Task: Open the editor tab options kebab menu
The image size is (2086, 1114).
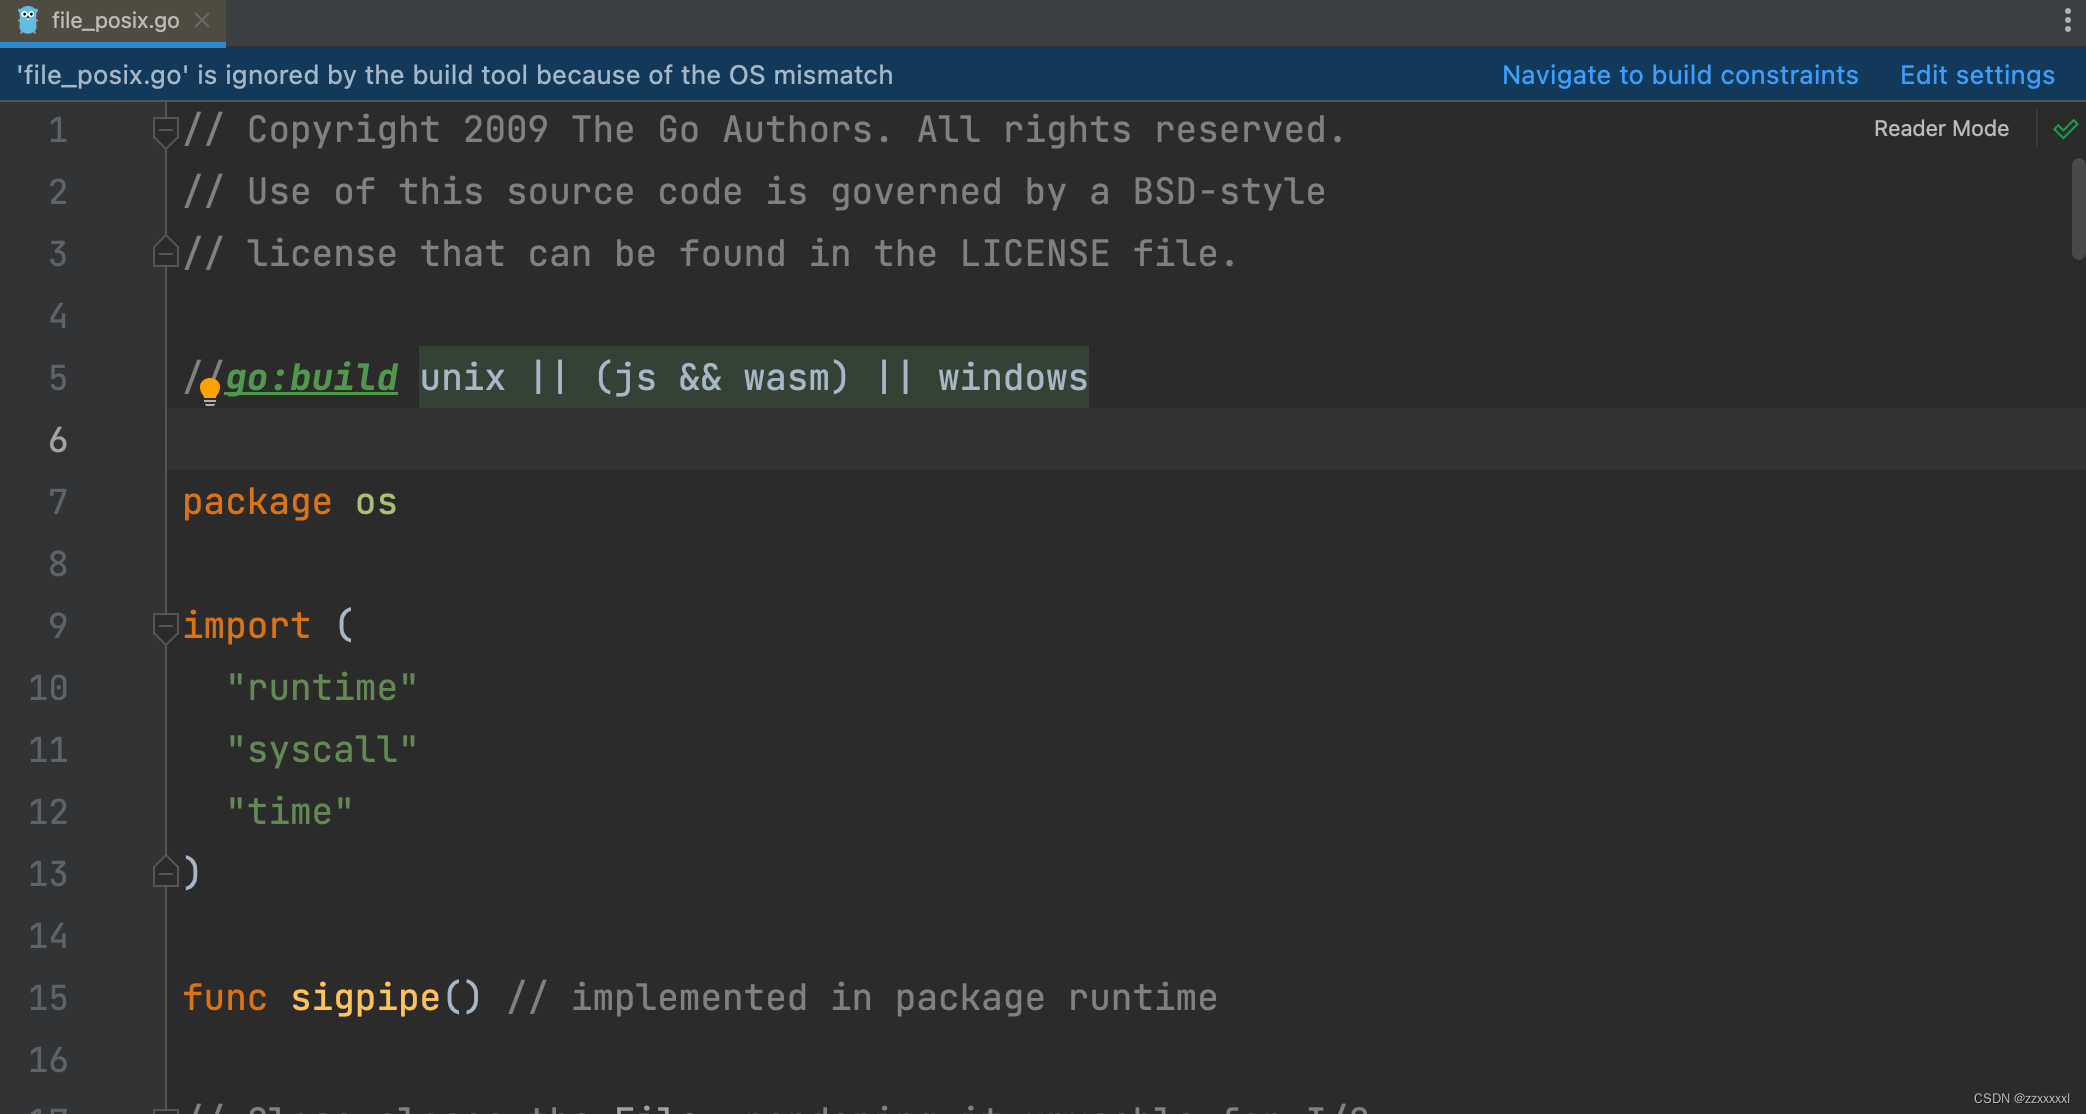Action: pos(2067,20)
